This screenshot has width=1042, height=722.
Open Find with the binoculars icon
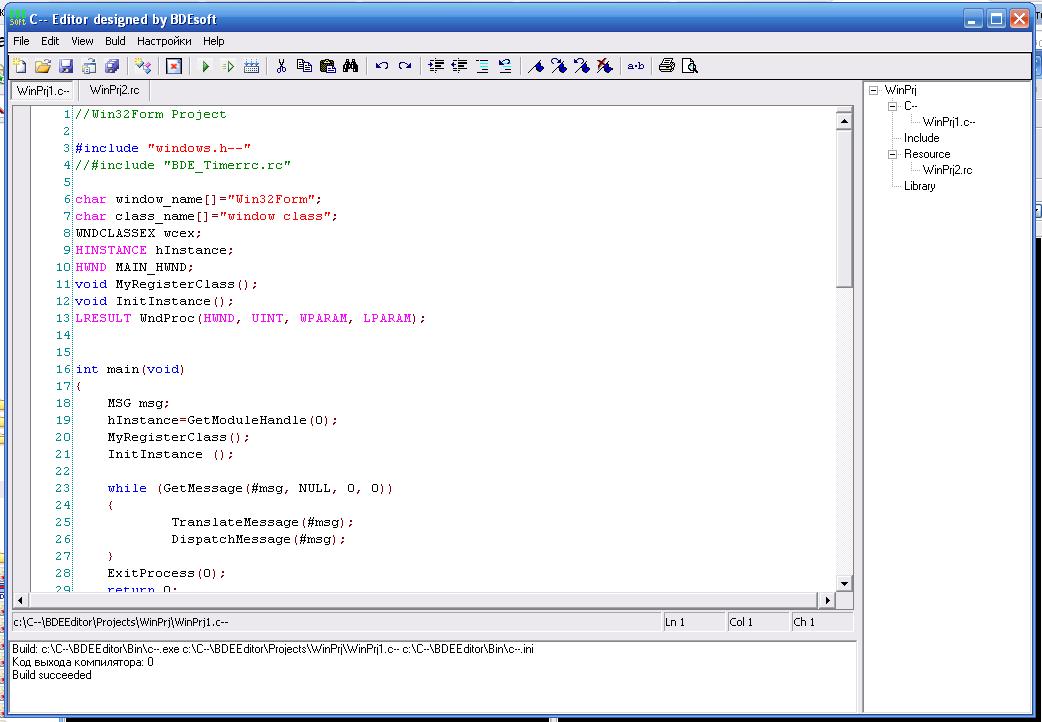pos(350,66)
